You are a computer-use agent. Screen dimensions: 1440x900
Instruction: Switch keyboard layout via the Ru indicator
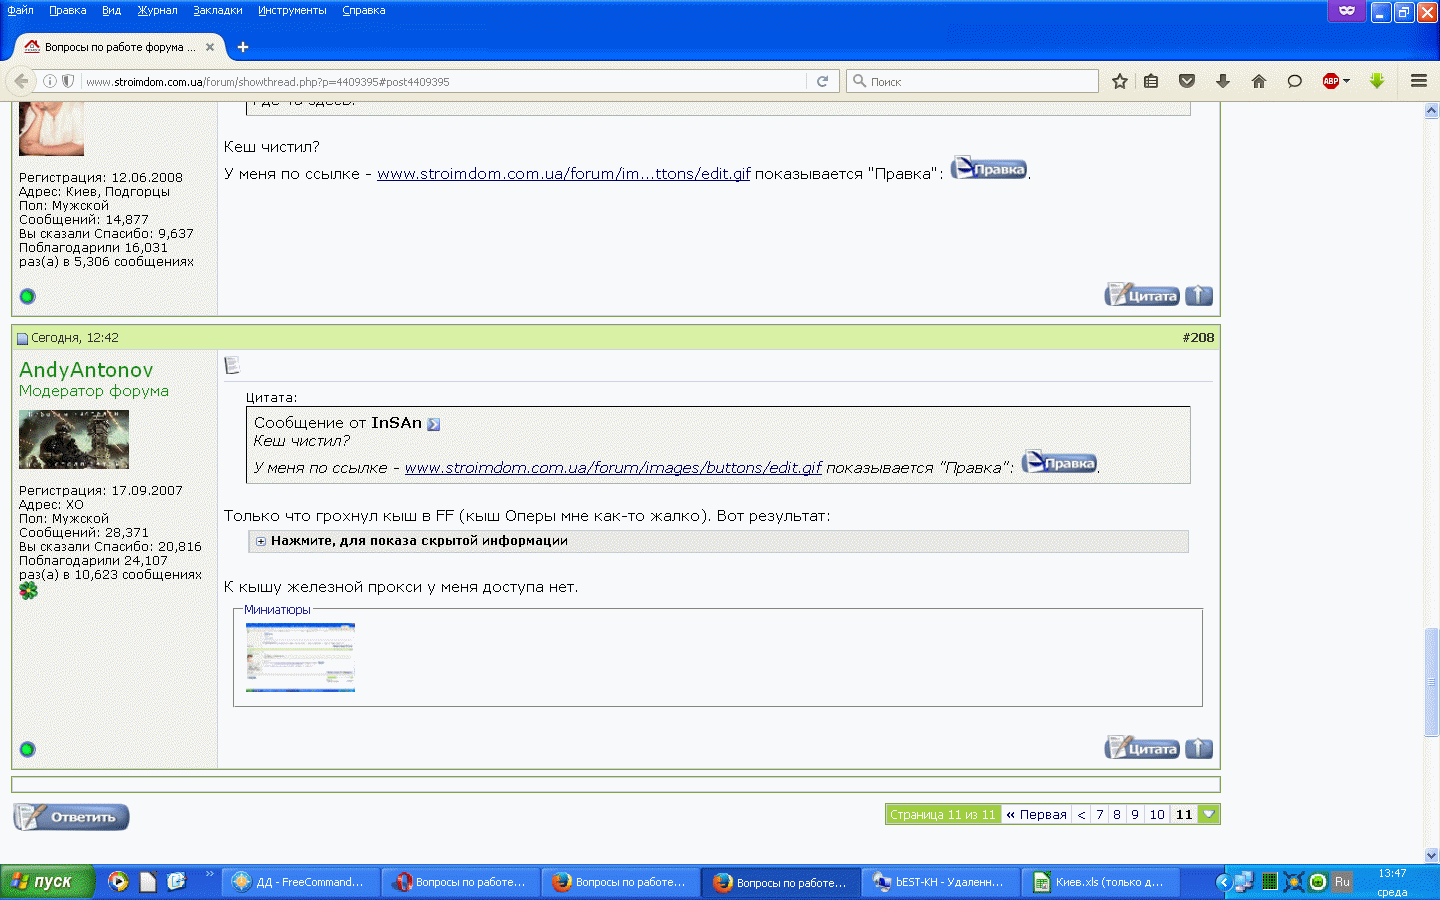pyautogui.click(x=1343, y=882)
